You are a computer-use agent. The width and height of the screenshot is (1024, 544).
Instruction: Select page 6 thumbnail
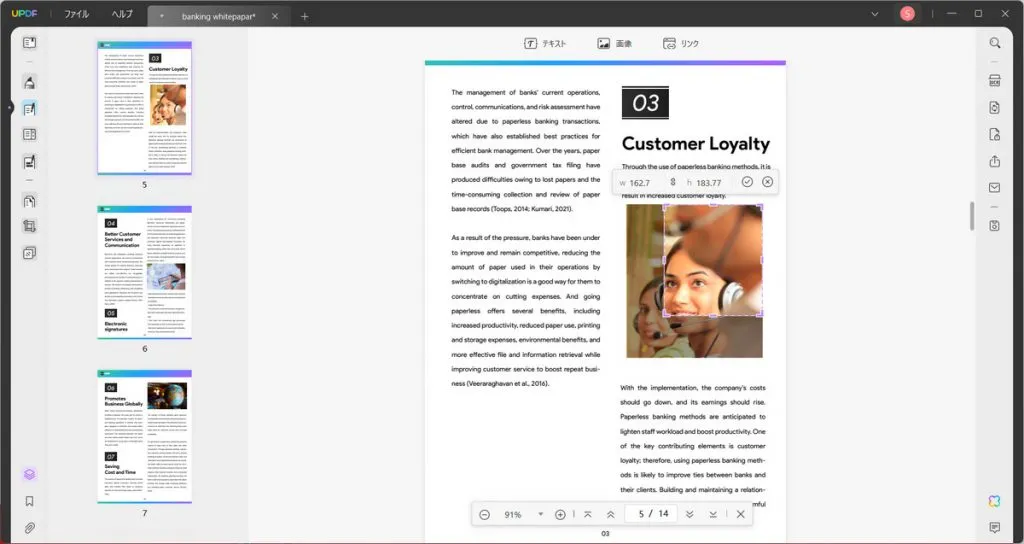(144, 272)
